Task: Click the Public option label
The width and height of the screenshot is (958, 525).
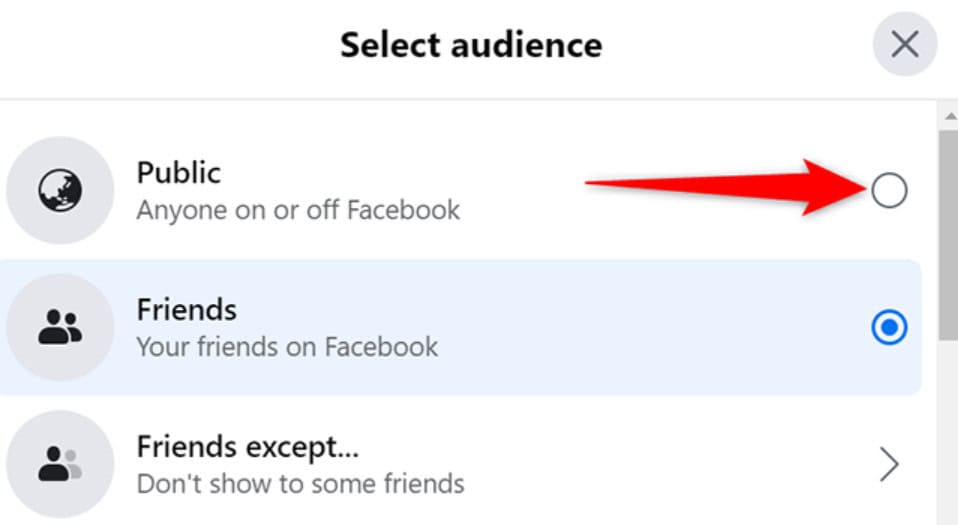Action: 178,173
